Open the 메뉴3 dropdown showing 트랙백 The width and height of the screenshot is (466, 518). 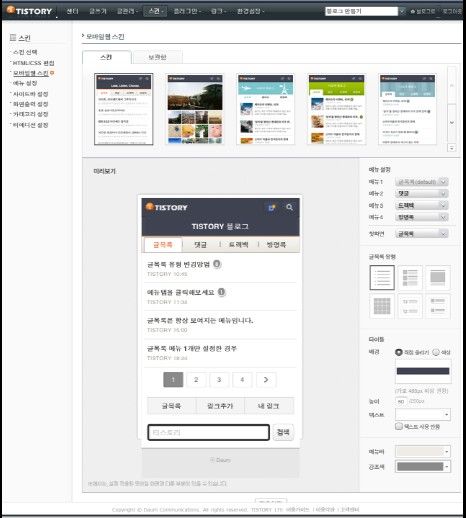[421, 205]
